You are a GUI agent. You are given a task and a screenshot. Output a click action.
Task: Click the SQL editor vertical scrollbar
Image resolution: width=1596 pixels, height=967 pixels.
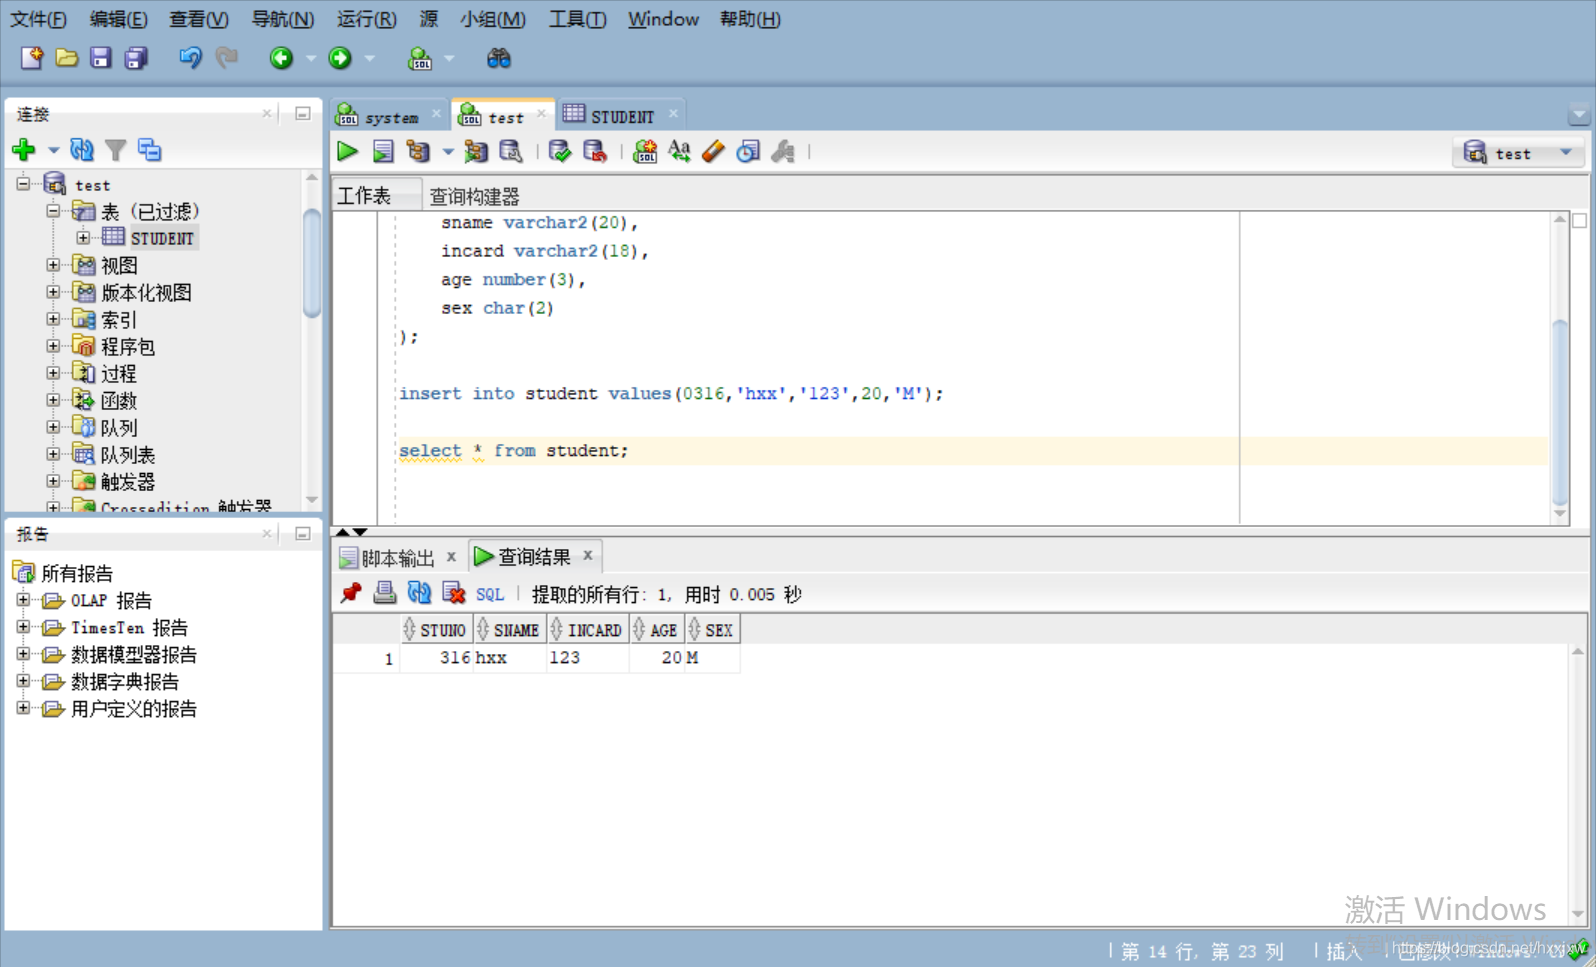pos(1560,413)
